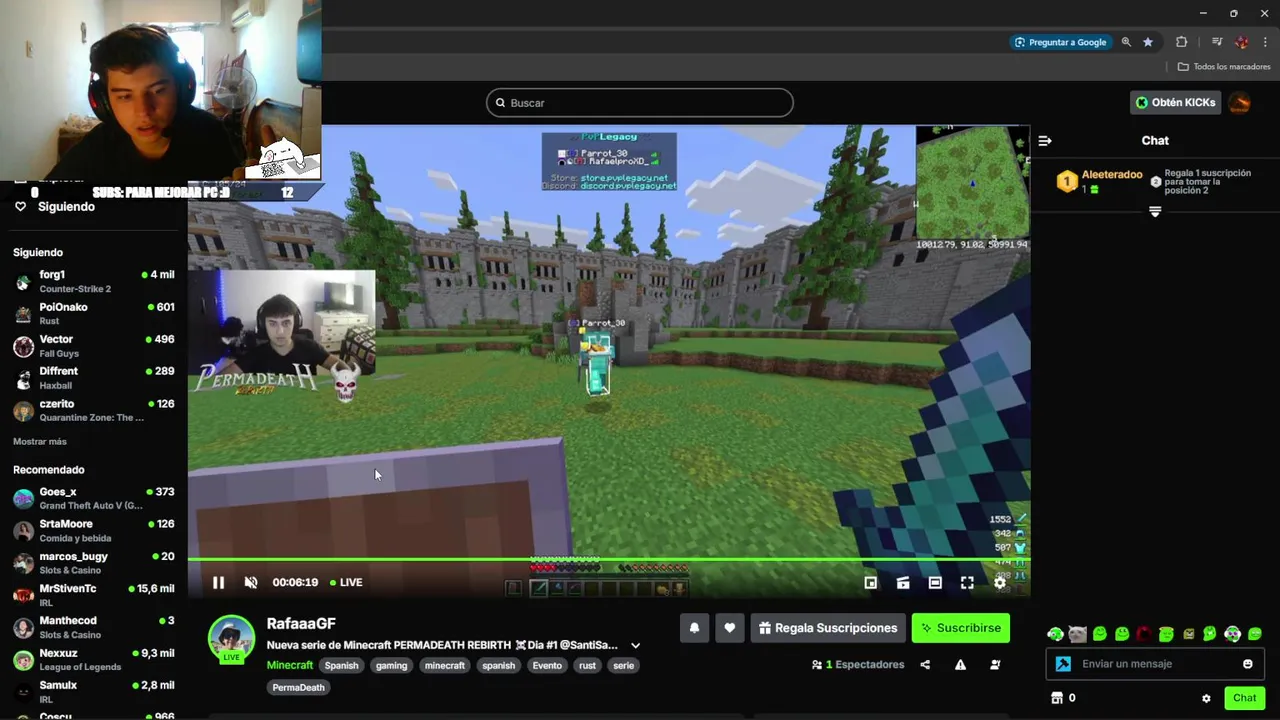
Task: Open the chat identity badge icon
Action: (1063, 664)
